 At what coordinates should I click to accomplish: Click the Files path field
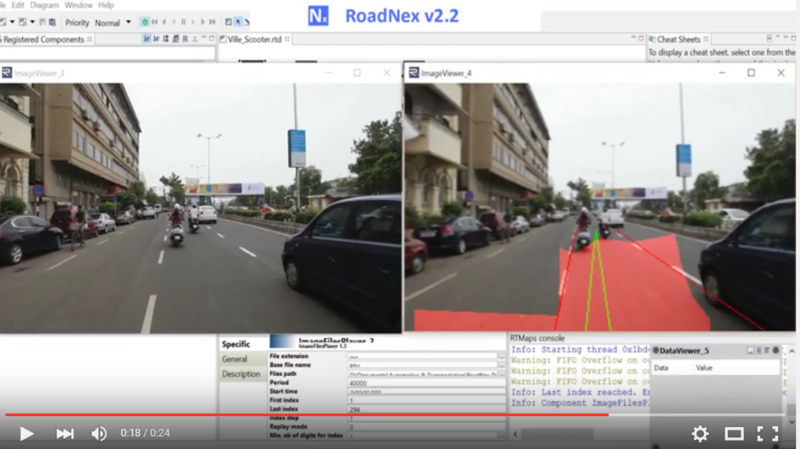pyautogui.click(x=422, y=374)
